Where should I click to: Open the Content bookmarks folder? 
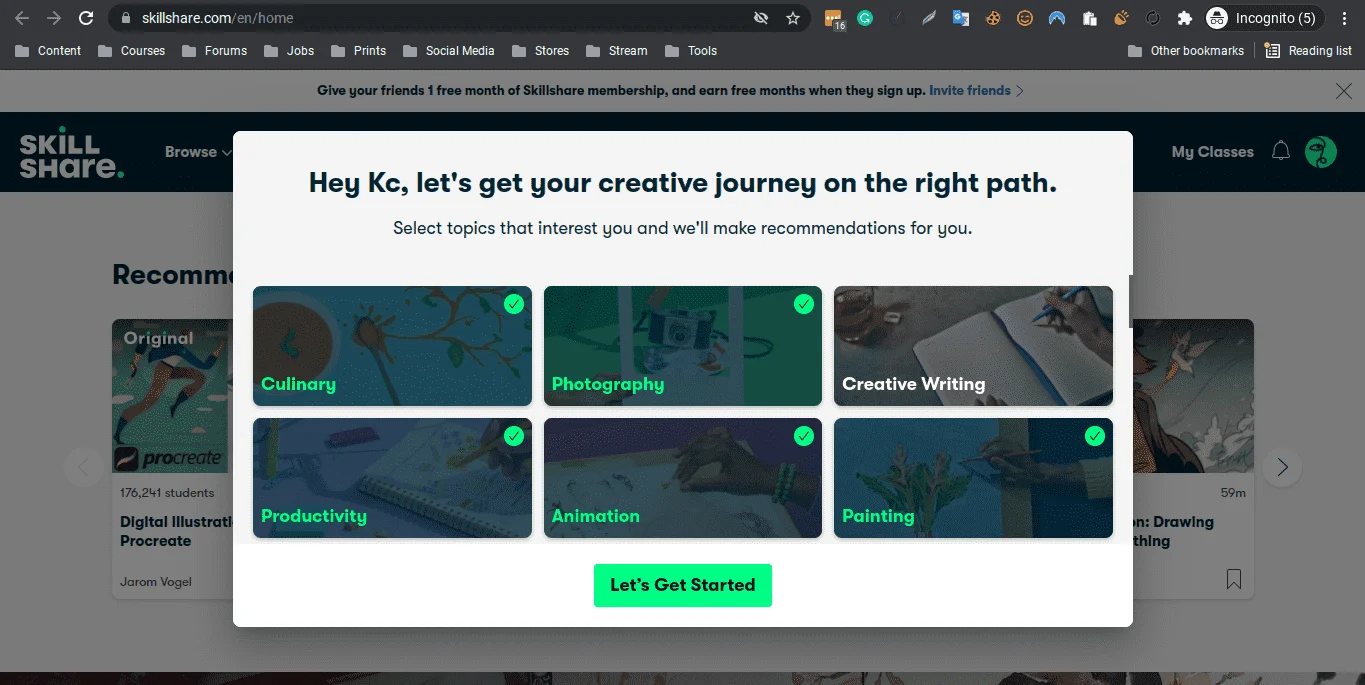(49, 50)
